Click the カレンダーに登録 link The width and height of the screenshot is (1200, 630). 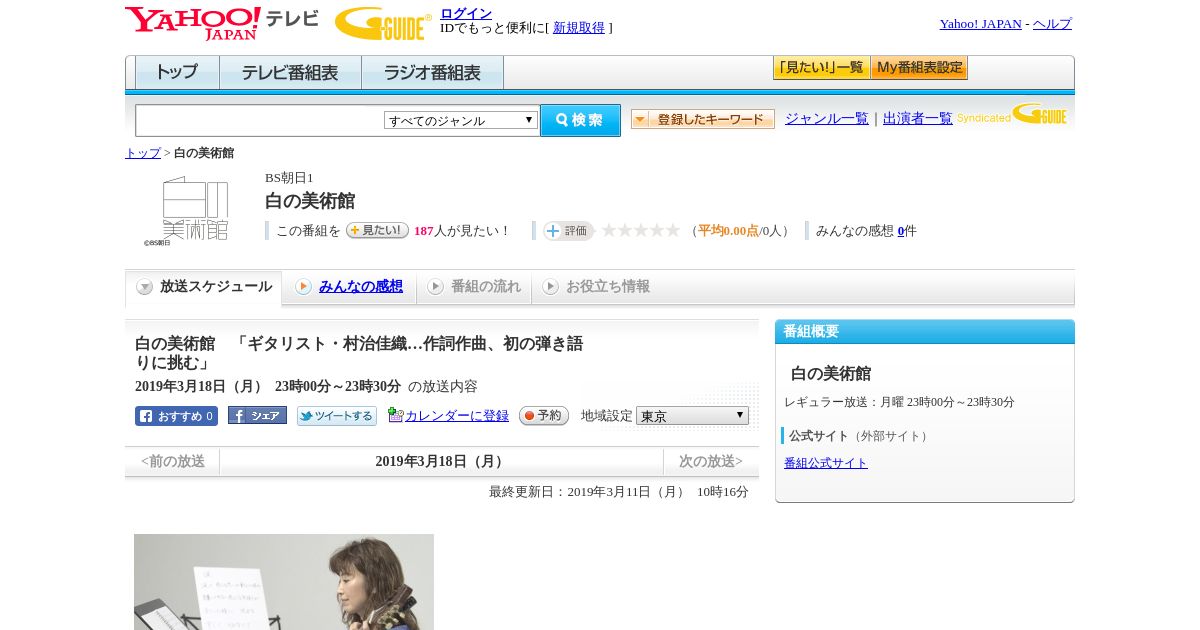pyautogui.click(x=457, y=416)
